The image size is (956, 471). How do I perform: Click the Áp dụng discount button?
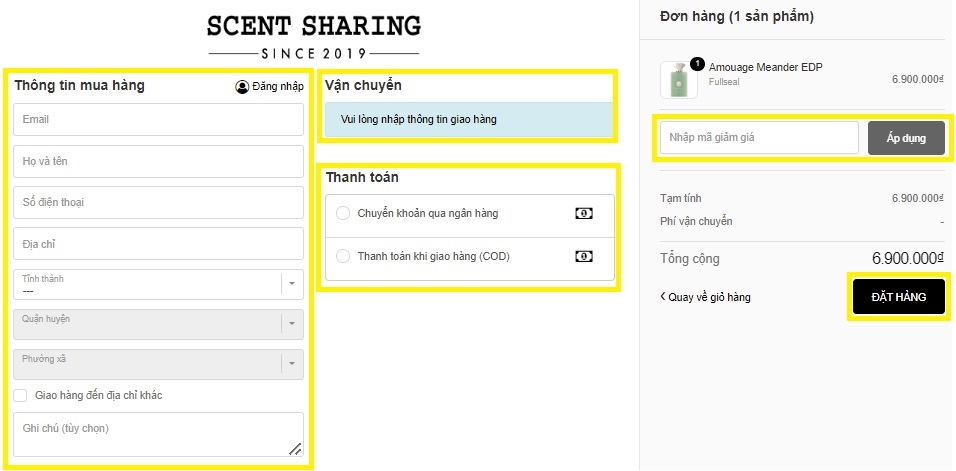[906, 138]
